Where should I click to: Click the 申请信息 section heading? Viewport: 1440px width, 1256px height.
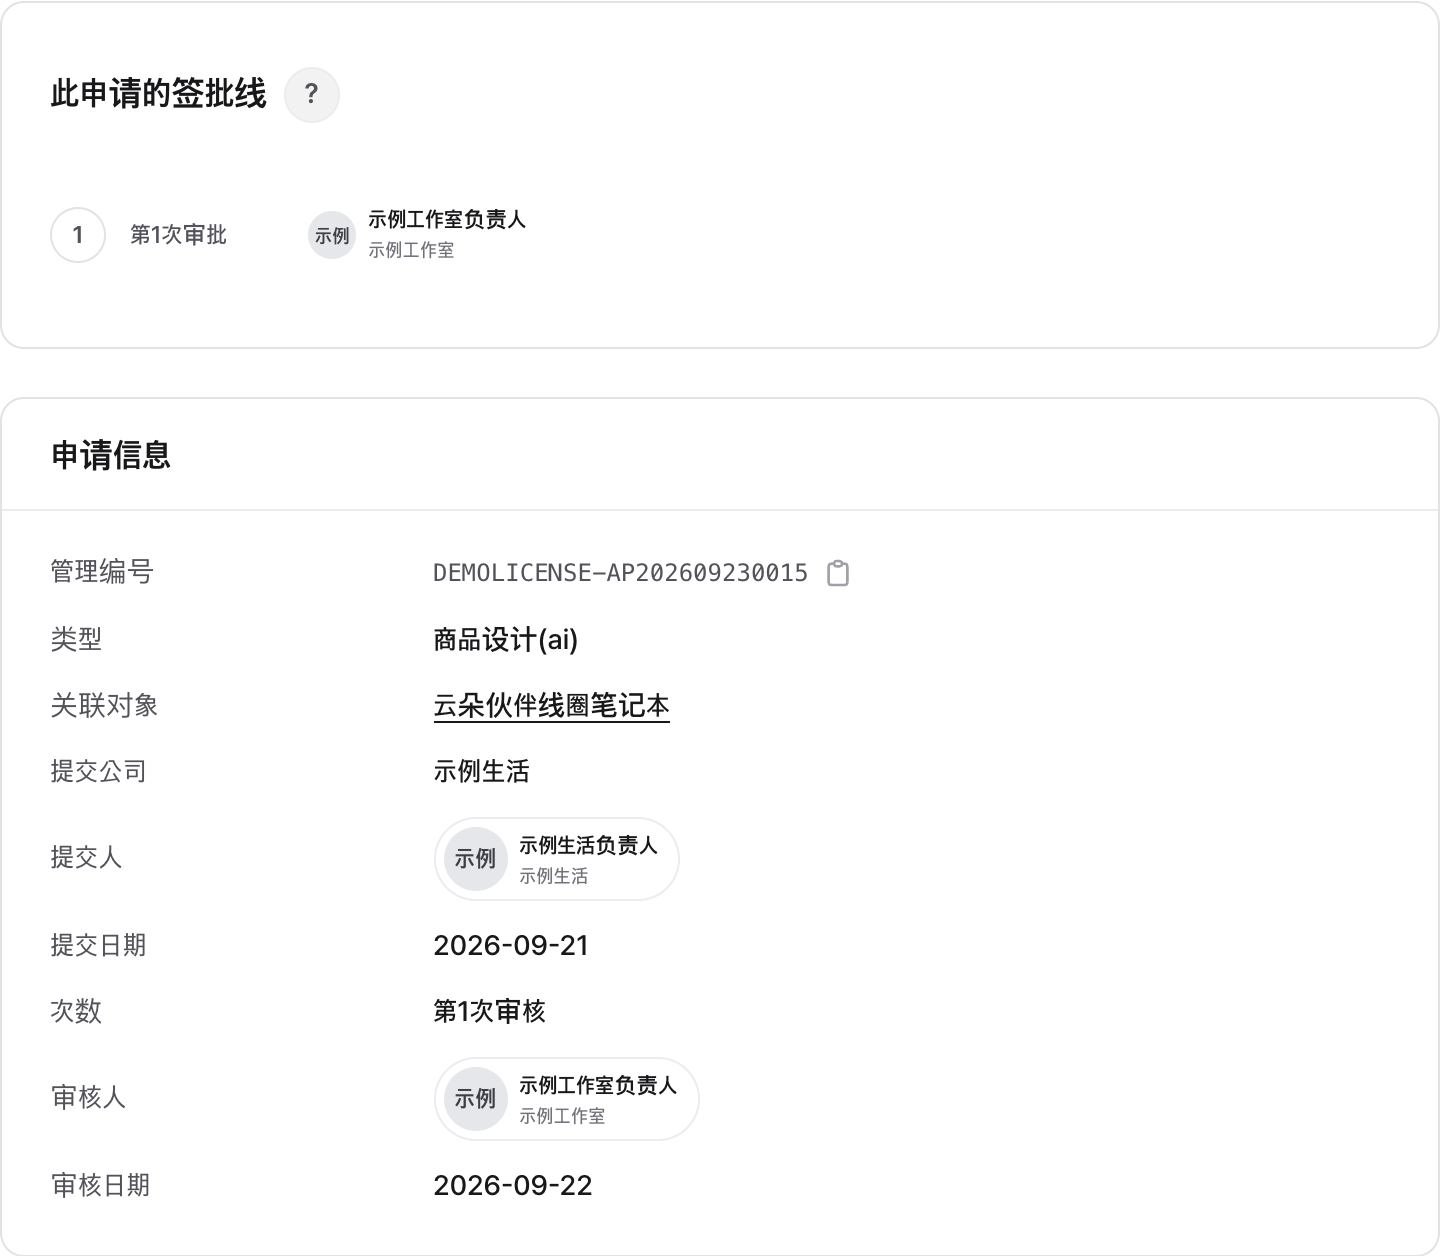coord(111,455)
